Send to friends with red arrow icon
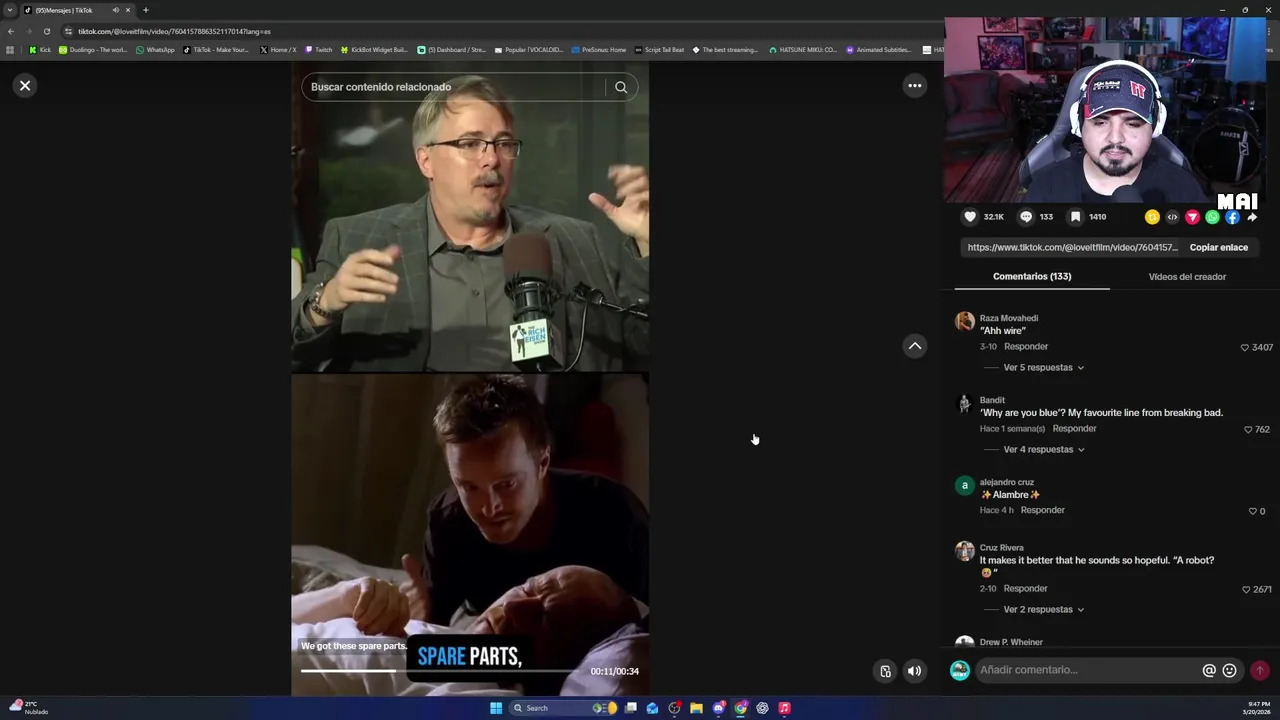The width and height of the screenshot is (1280, 720). [1192, 217]
